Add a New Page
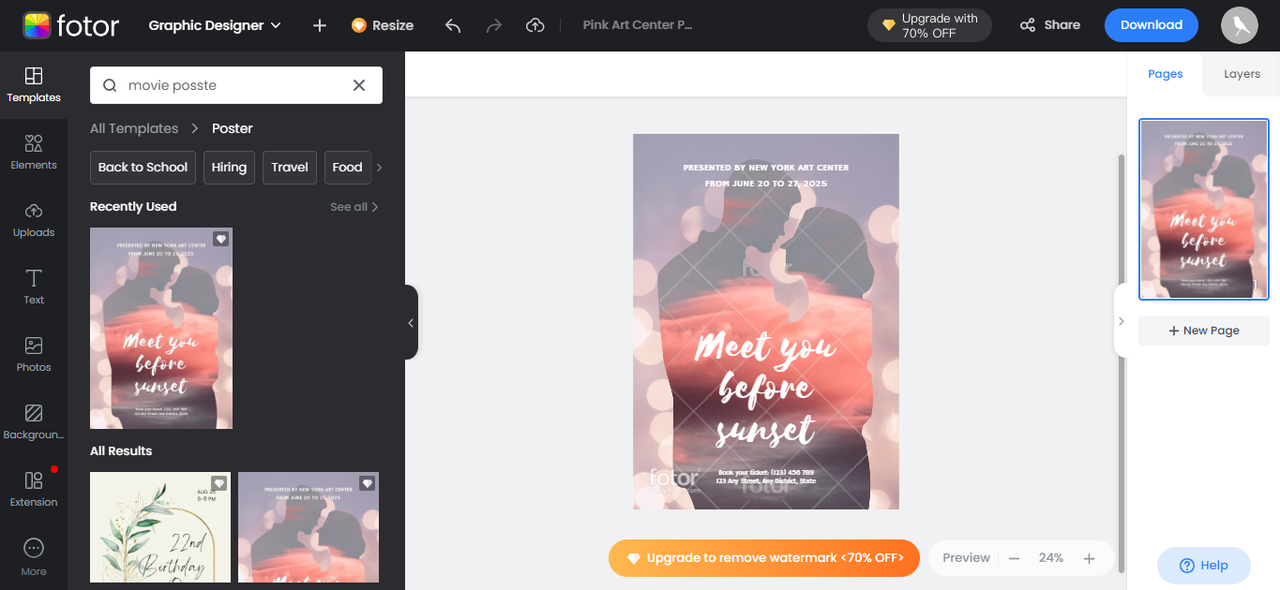 pyautogui.click(x=1204, y=331)
